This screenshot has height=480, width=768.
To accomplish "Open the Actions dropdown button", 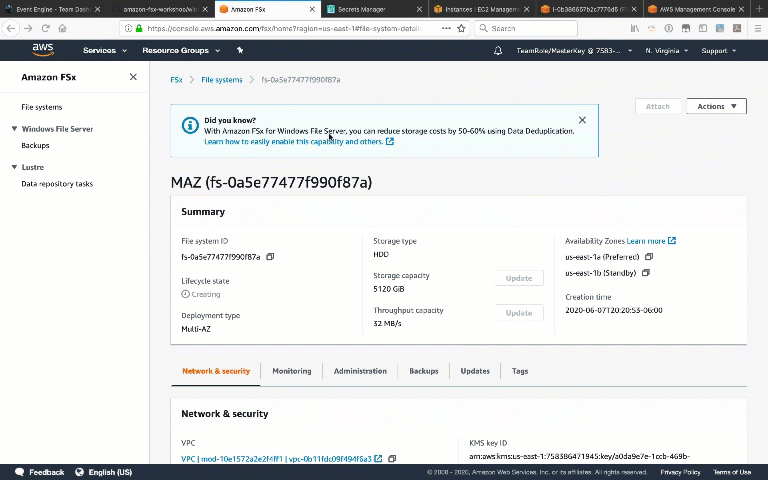I will coord(717,106).
